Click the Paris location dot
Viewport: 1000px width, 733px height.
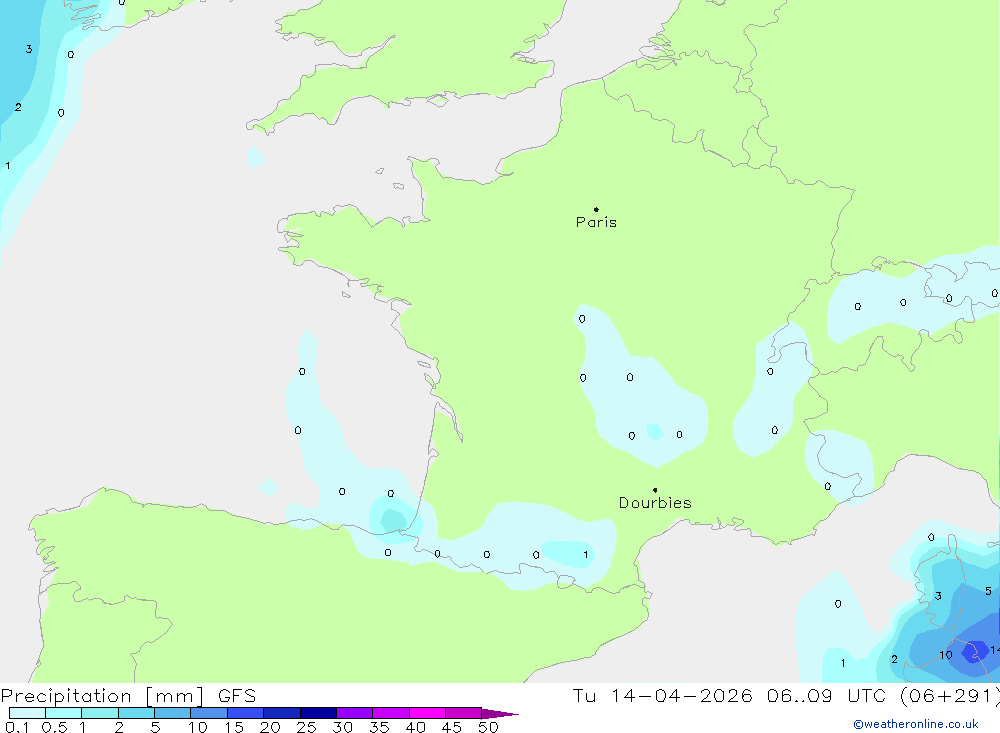coord(596,209)
